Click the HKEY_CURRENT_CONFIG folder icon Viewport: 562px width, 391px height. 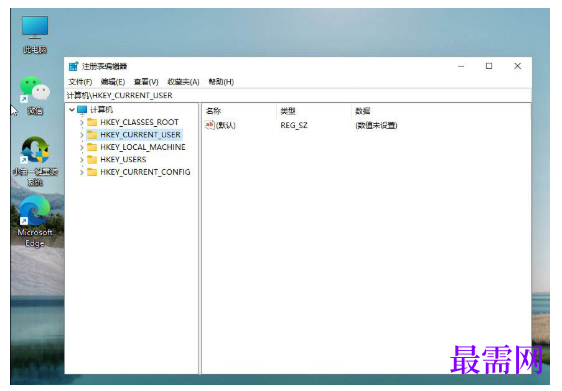point(92,172)
